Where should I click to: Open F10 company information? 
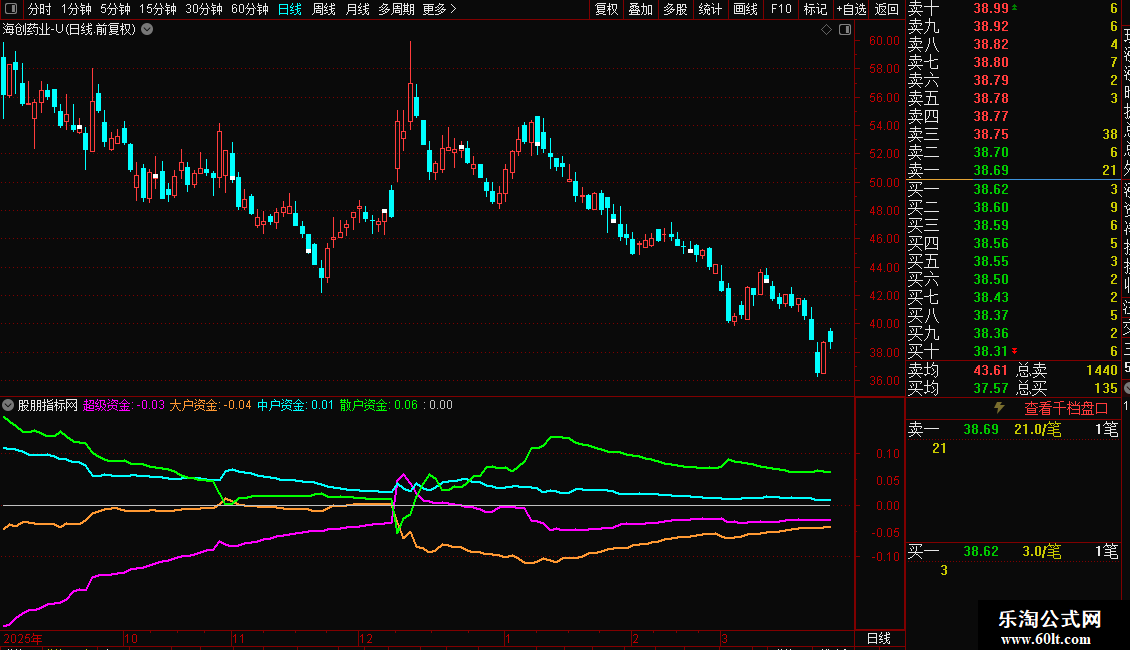click(781, 9)
